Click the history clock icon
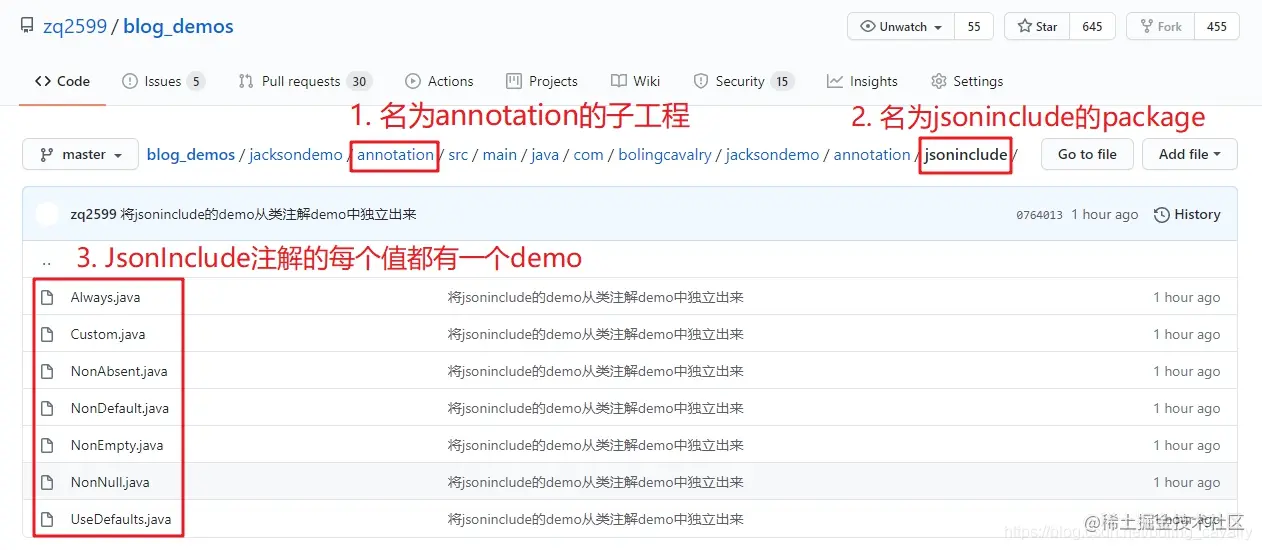This screenshot has height=550, width=1262. [1161, 214]
